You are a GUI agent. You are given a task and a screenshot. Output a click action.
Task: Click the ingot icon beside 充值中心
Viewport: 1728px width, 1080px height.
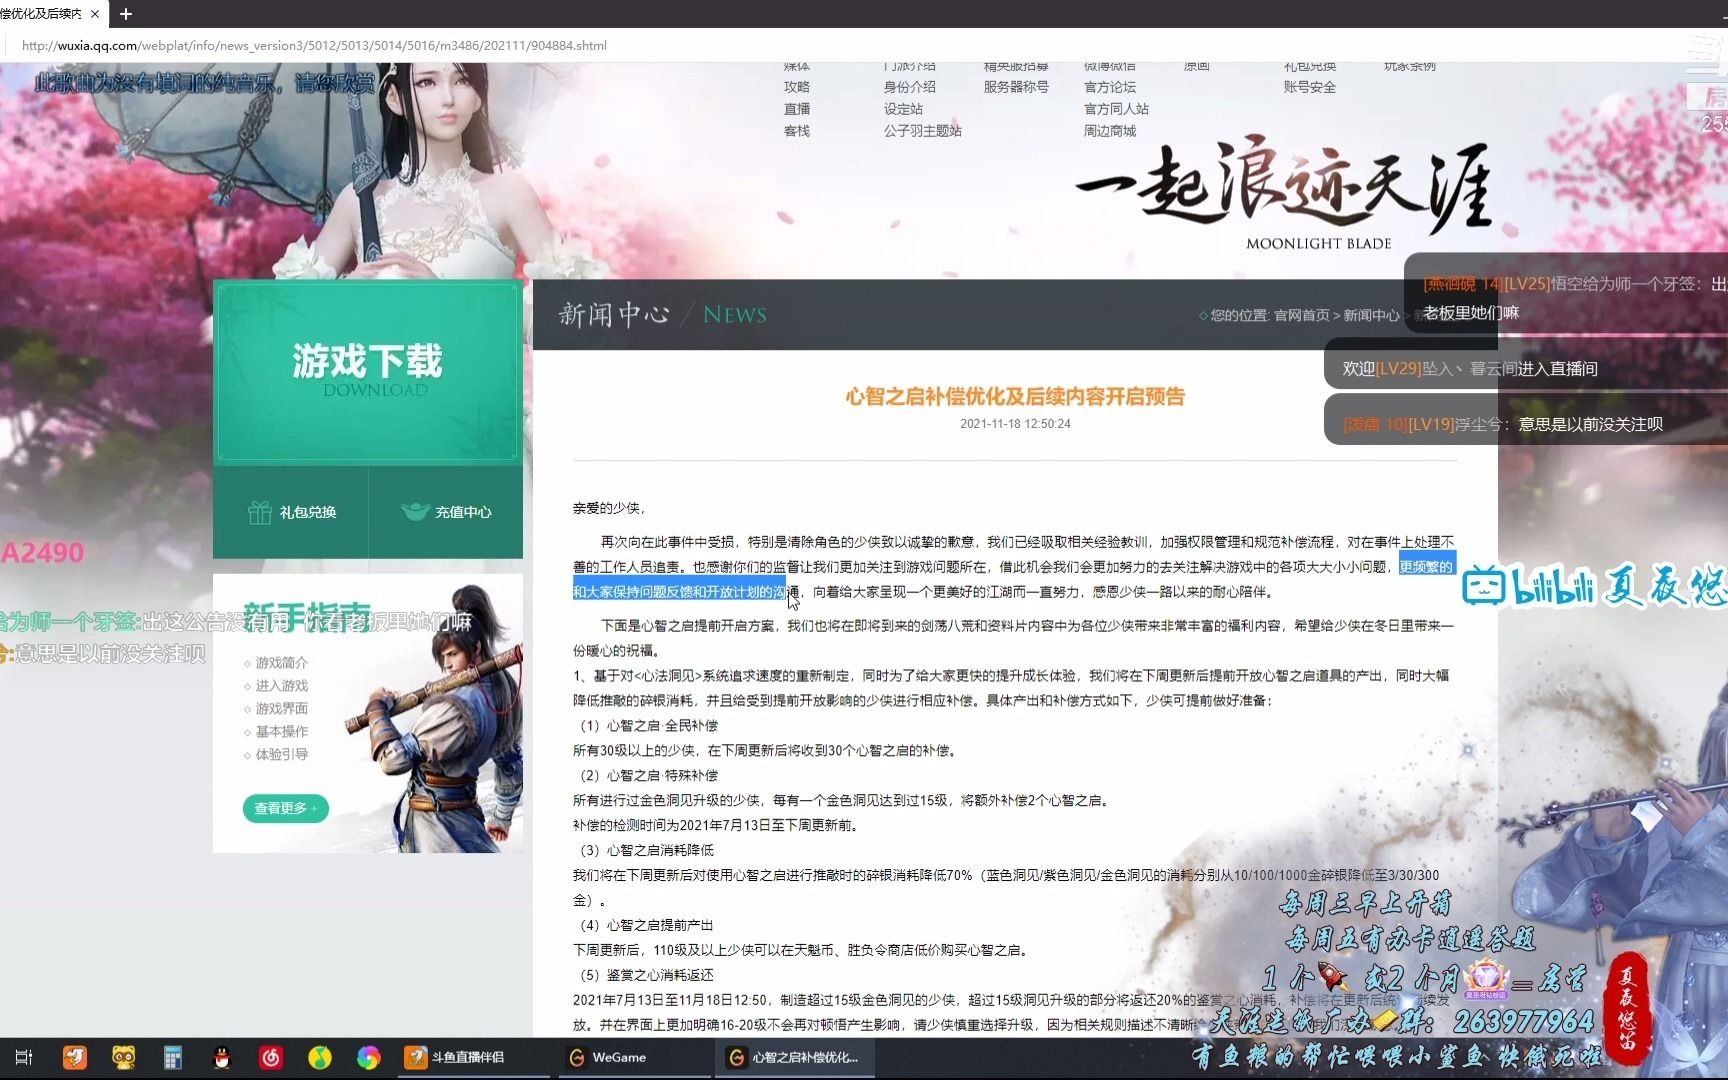(415, 512)
